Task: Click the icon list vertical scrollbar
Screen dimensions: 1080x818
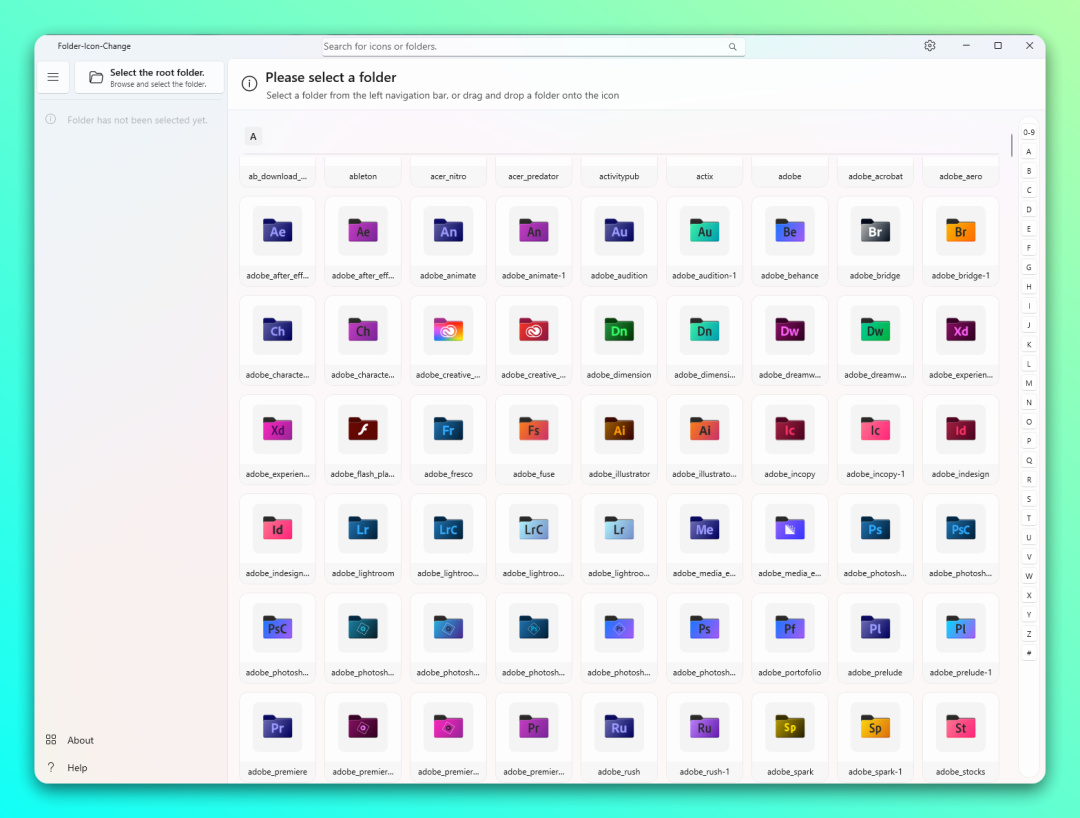Action: [x=1011, y=145]
